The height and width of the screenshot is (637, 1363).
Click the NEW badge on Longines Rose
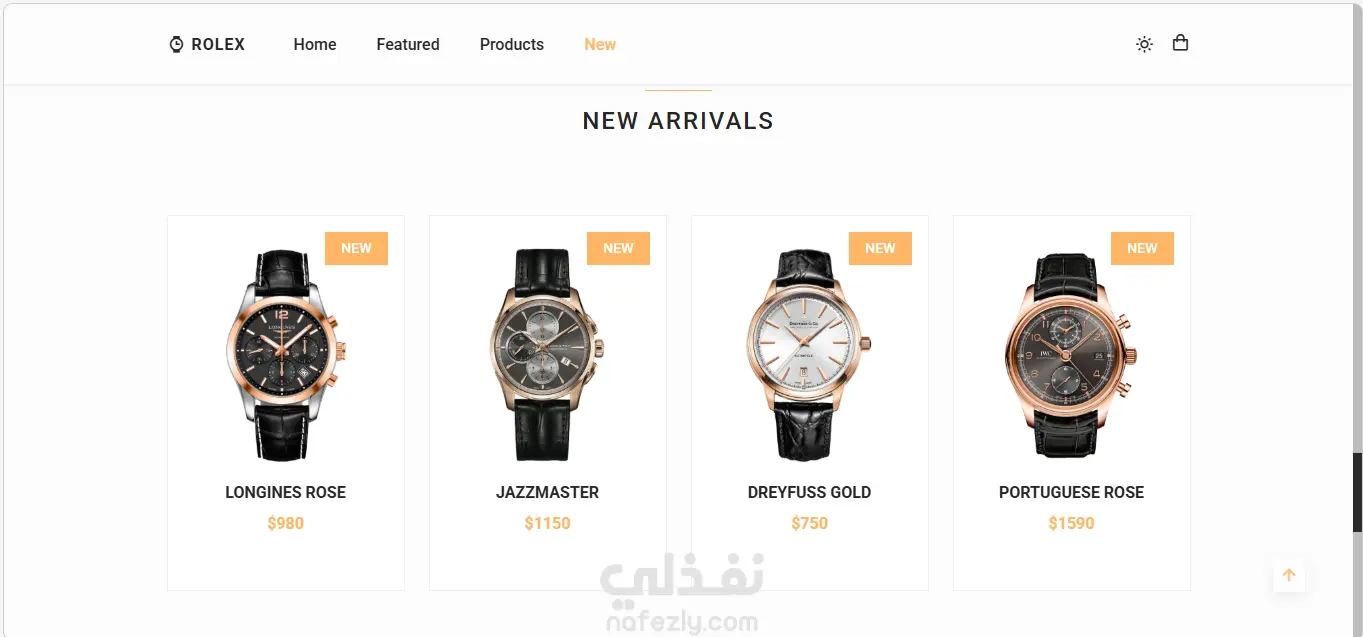click(356, 248)
